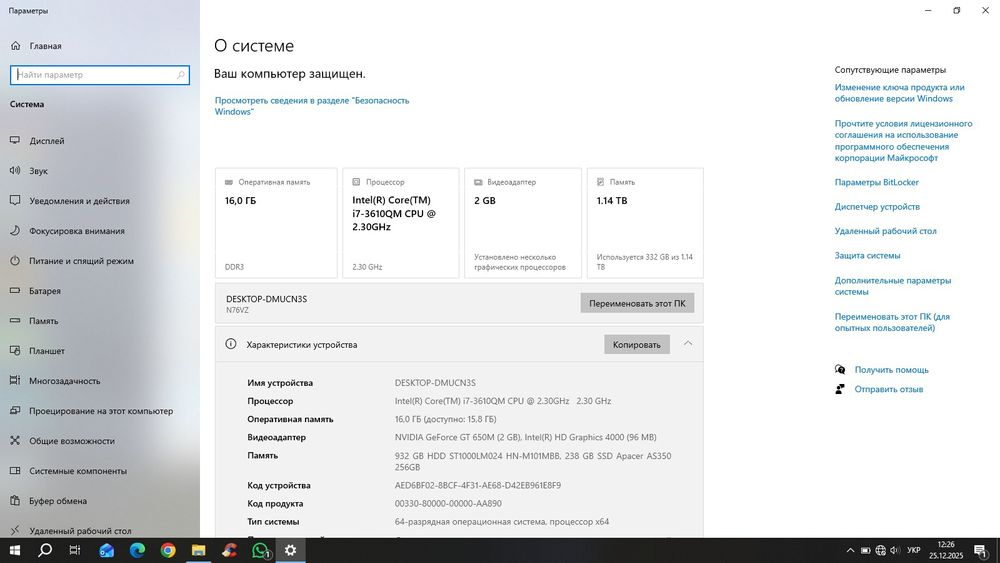Viewport: 1000px width, 563px height.
Task: Click DESKTOP-DMUCN3S value in Имя устройства row
Action: tap(435, 383)
